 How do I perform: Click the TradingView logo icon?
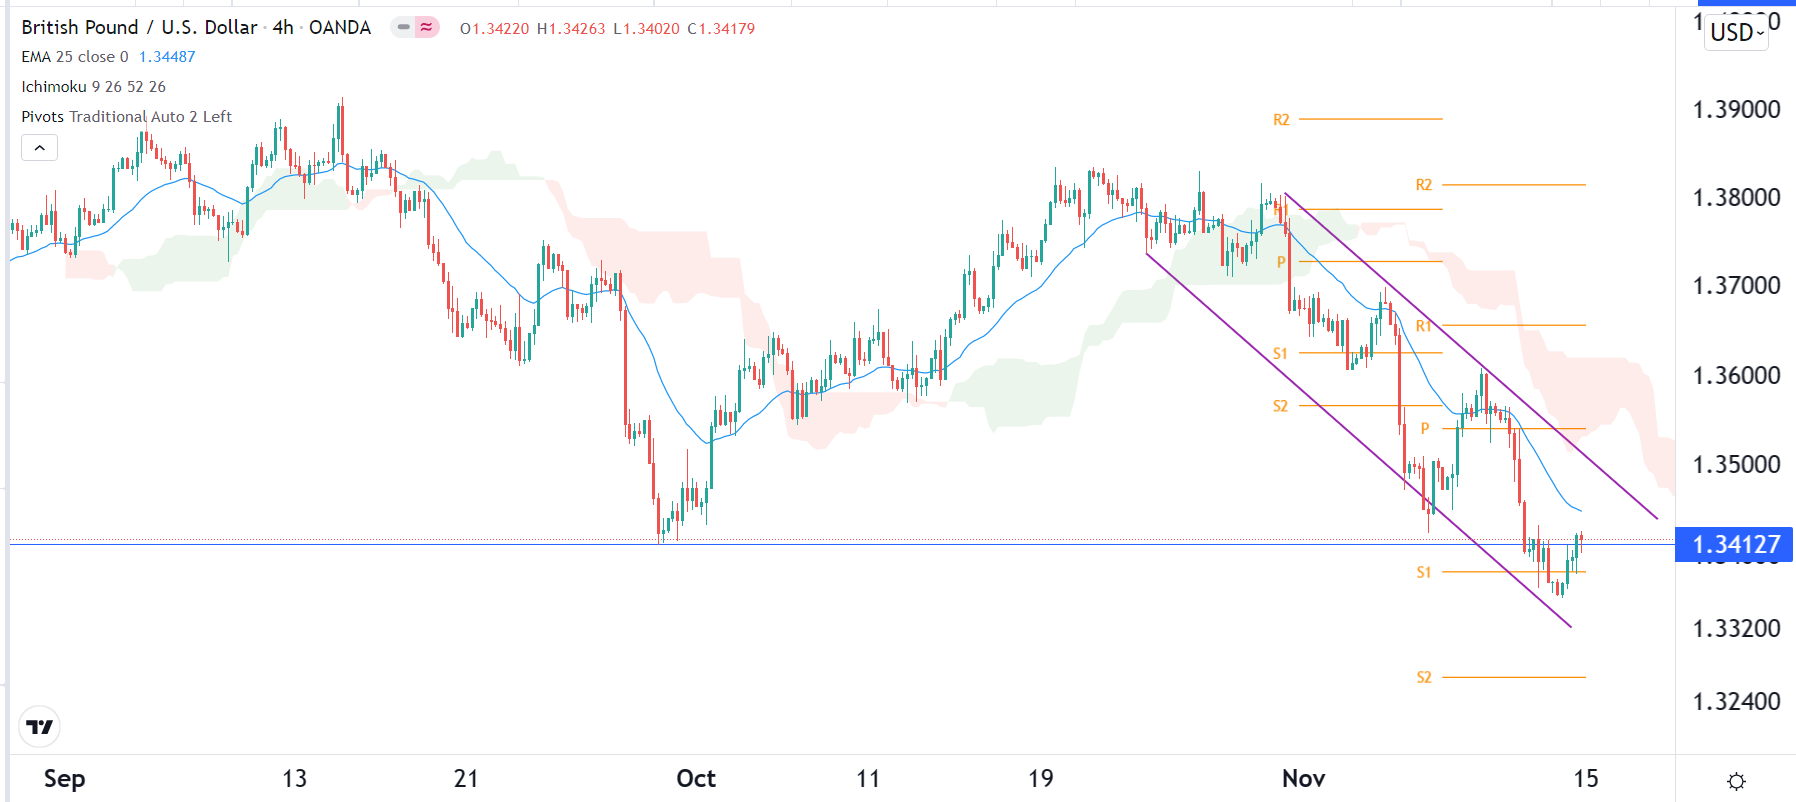40,727
